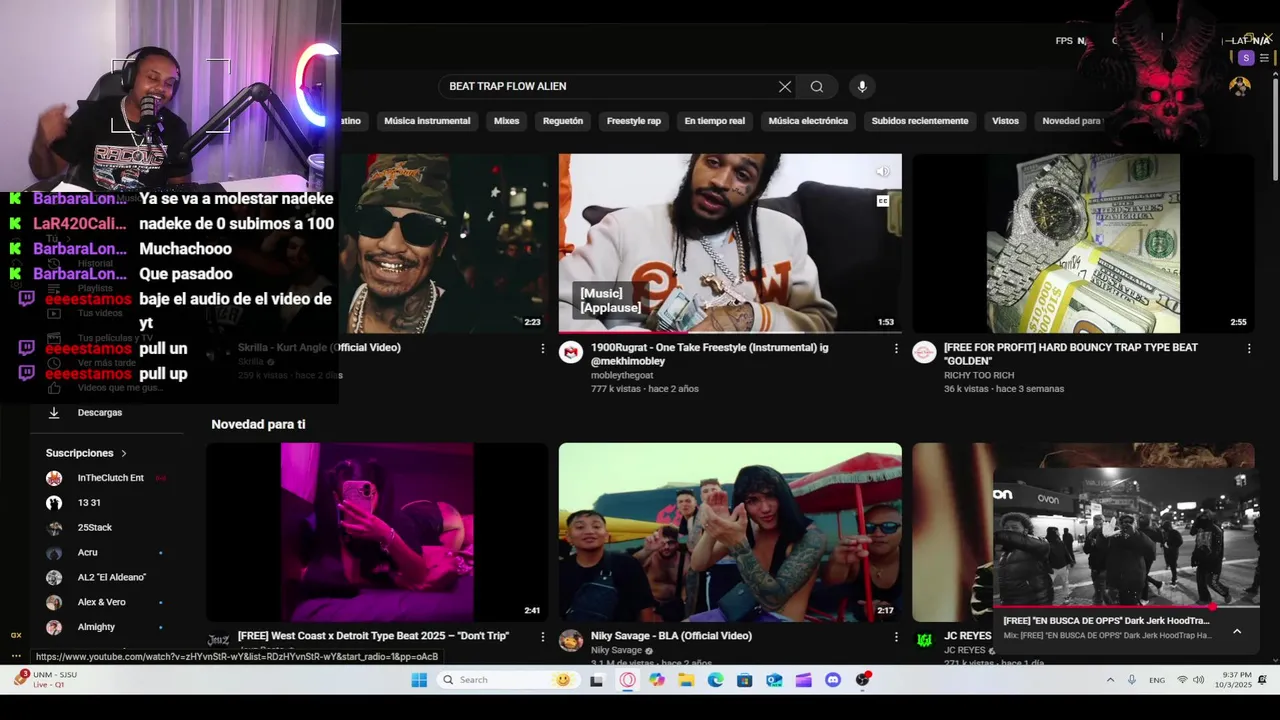The image size is (1280, 720).
Task: Open Windows Start menu
Action: point(419,680)
